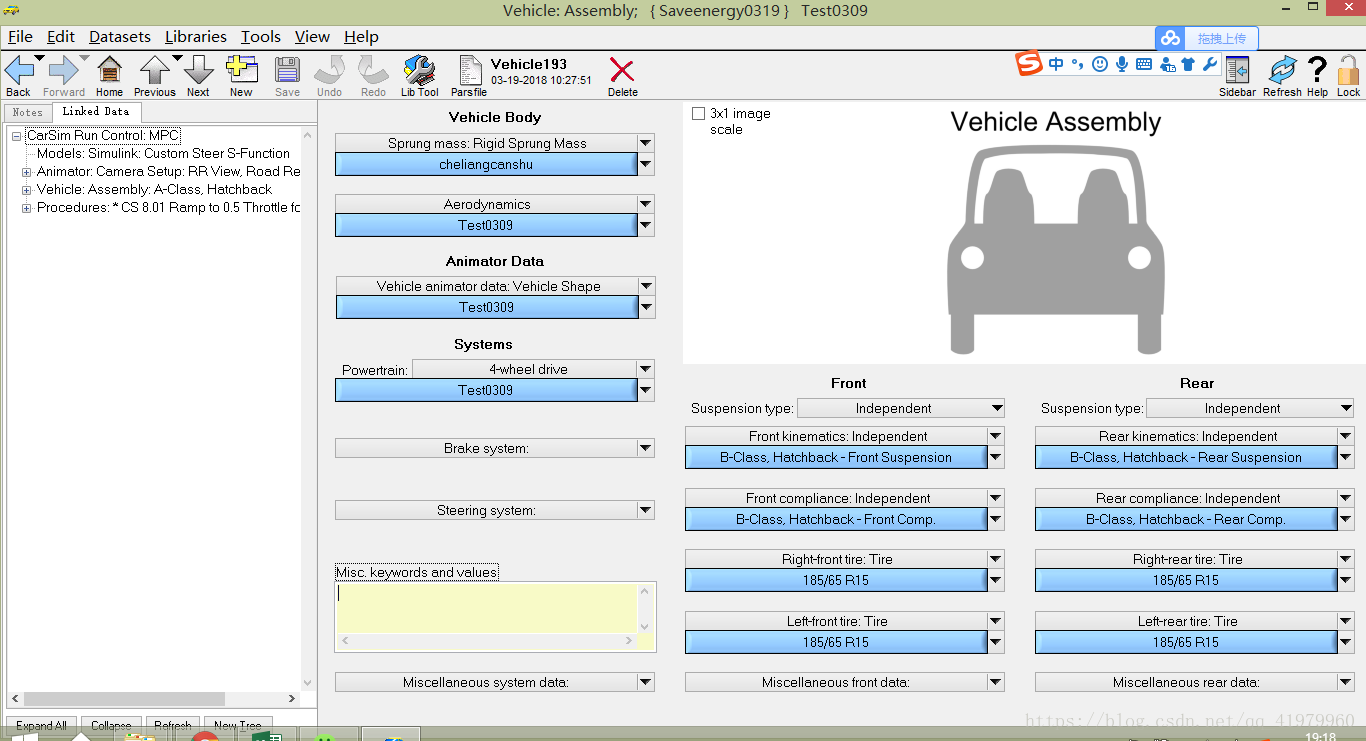The width and height of the screenshot is (1366, 741).
Task: Expand the Animator: Camera Setup tree node
Action: click(26, 172)
